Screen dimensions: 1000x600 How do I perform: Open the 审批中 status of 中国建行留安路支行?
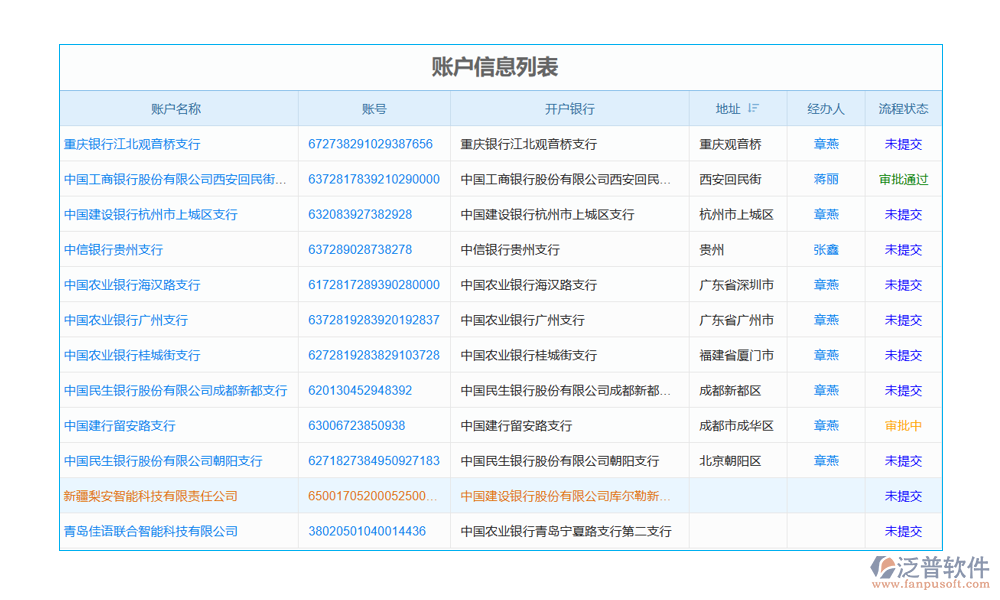[903, 425]
